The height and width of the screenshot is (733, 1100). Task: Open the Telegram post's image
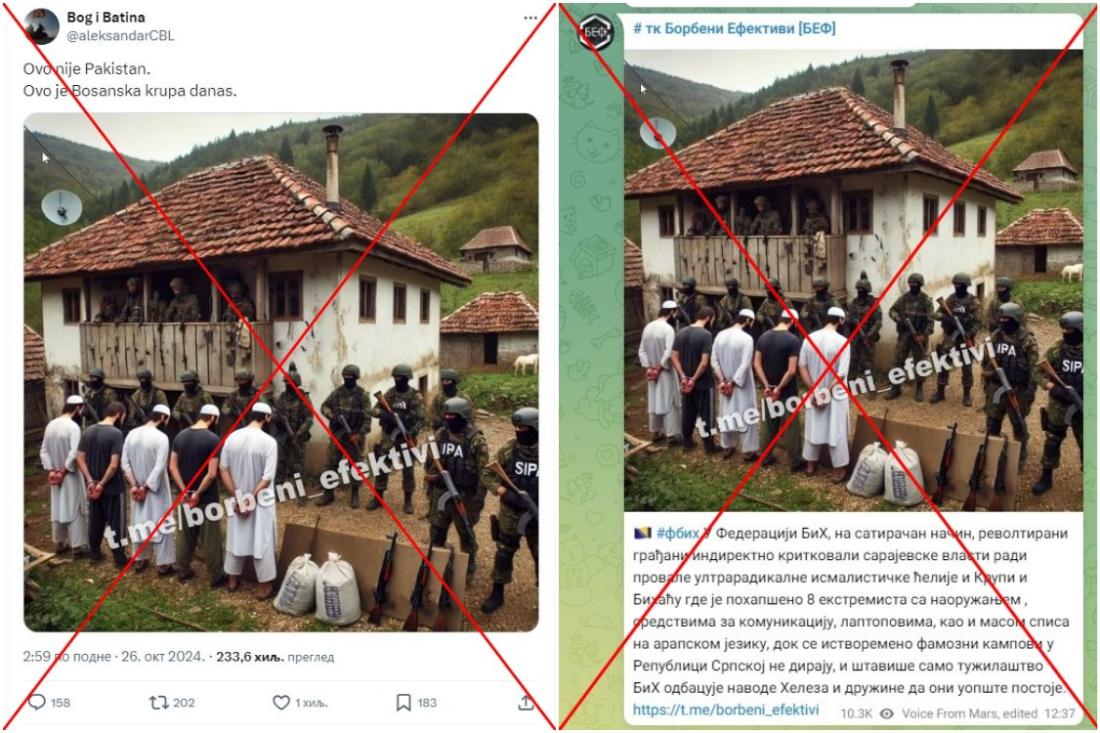(x=853, y=281)
